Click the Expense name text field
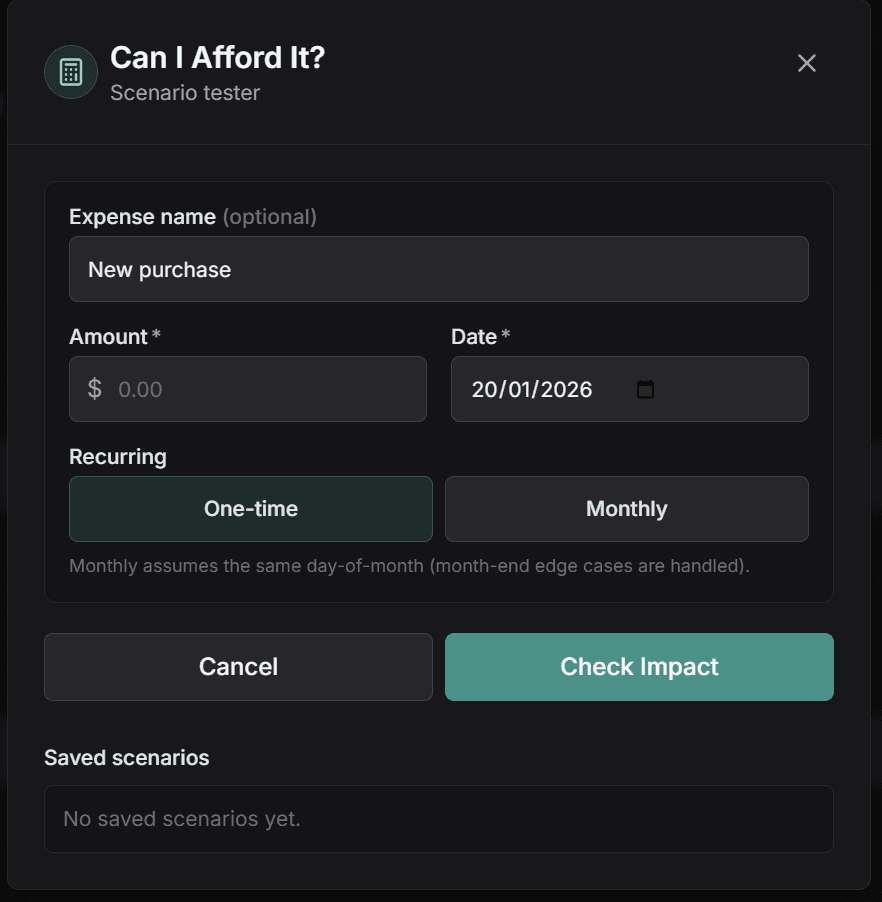The image size is (882, 902). tap(438, 269)
